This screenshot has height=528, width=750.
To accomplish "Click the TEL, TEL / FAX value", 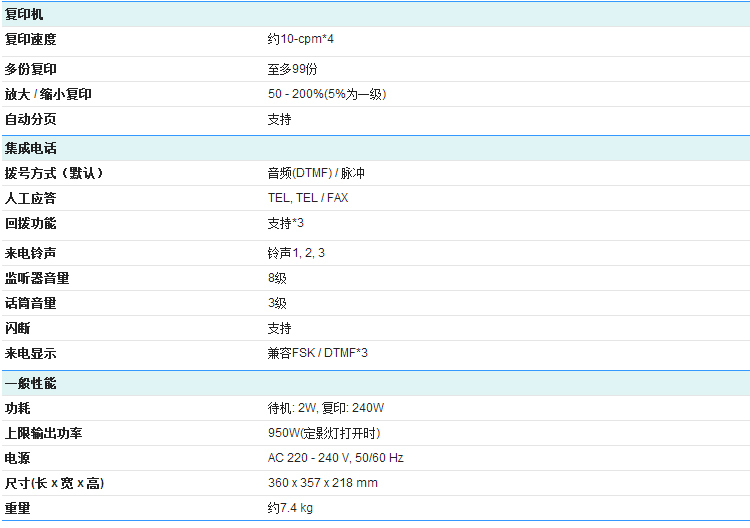I will (x=308, y=198).
